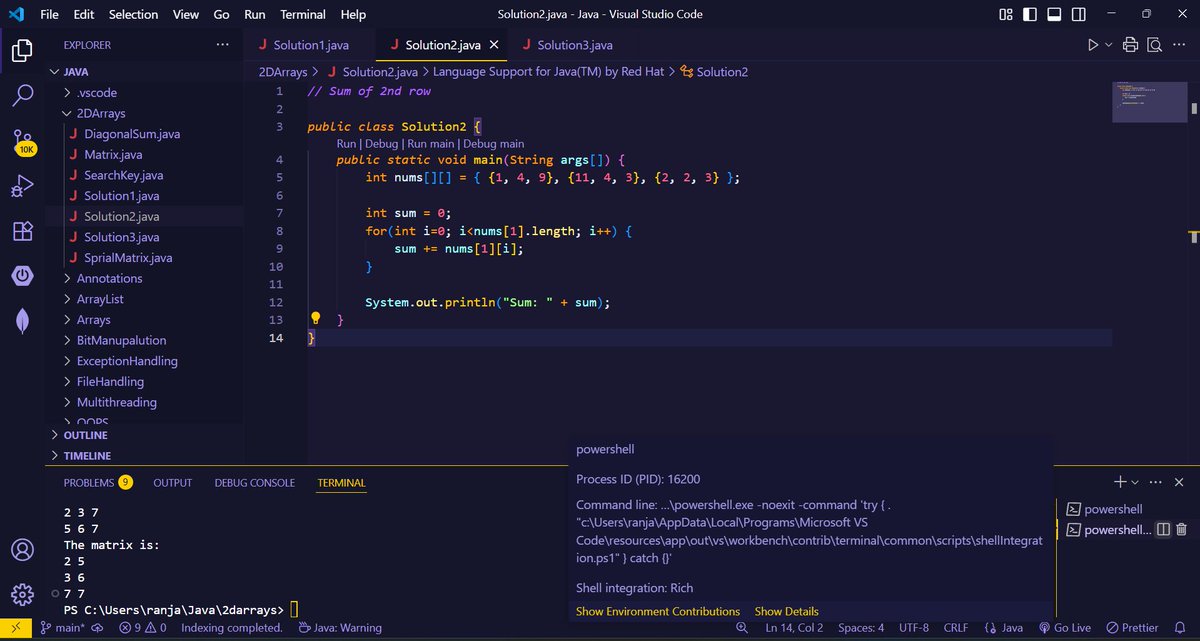Open DiagonalSum.java in explorer

132,134
